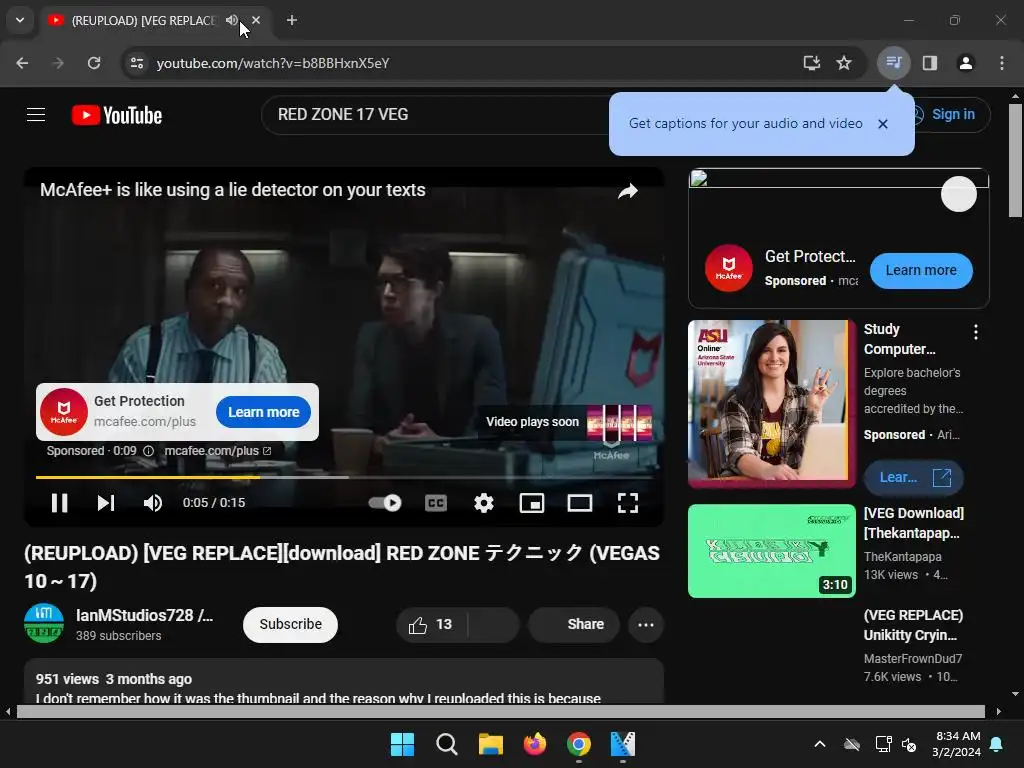Viewport: 1024px width, 768px height.
Task: Enable miniplayer mode
Action: point(532,503)
